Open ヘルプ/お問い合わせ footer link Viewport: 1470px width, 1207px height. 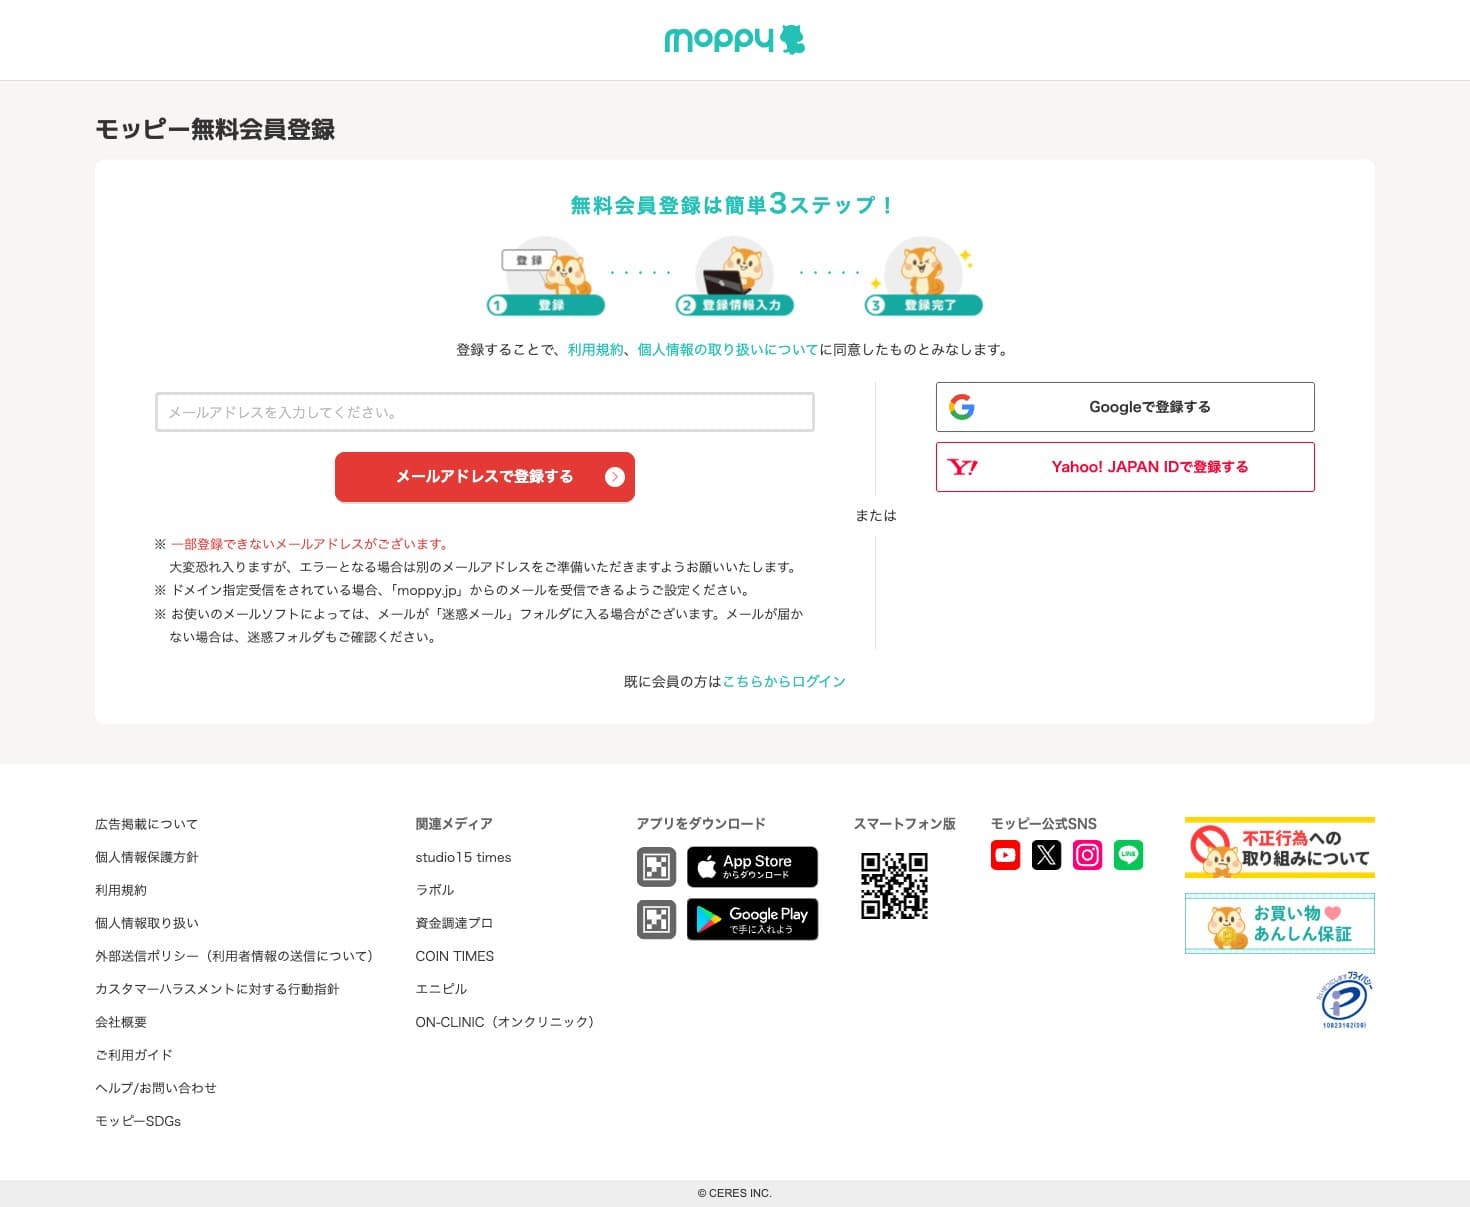156,1088
